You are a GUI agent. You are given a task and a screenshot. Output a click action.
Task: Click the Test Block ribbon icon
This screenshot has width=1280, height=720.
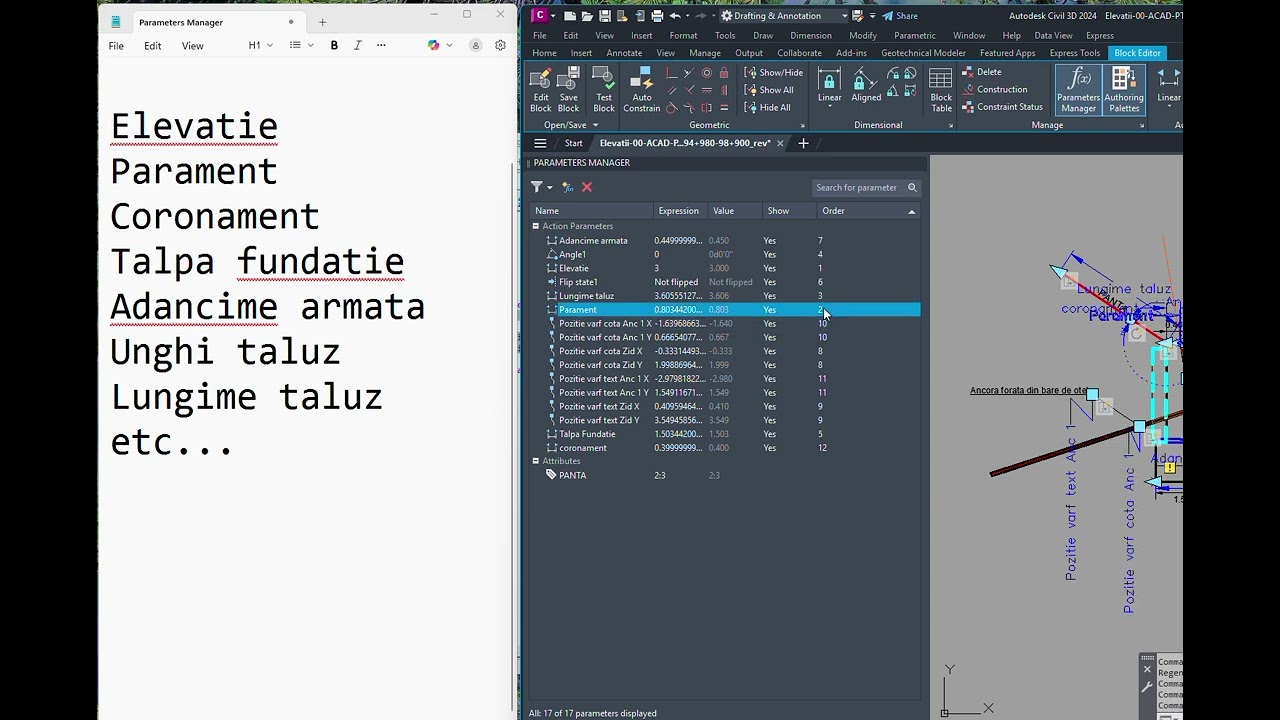[604, 90]
